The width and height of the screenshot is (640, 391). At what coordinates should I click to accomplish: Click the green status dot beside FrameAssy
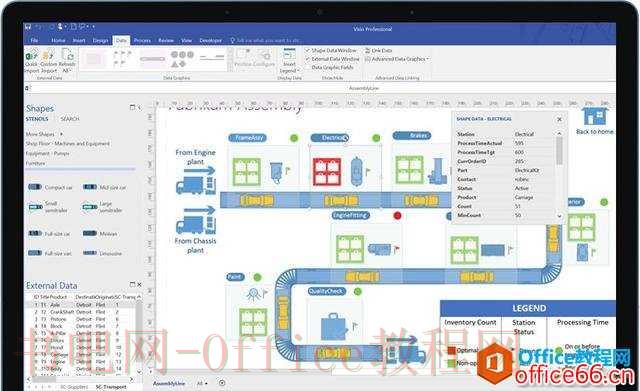[x=294, y=138]
